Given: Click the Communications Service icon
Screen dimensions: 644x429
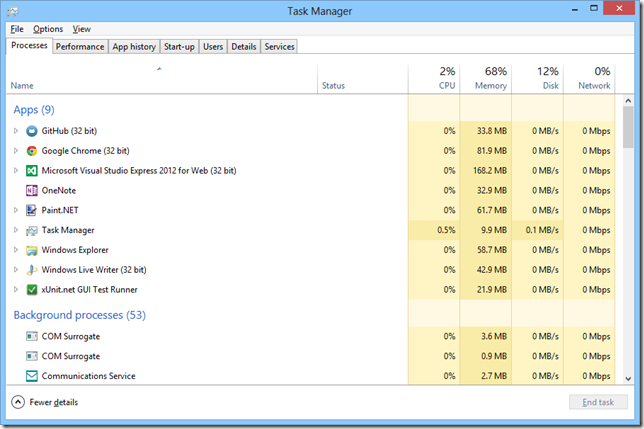Looking at the screenshot, I should pos(32,376).
